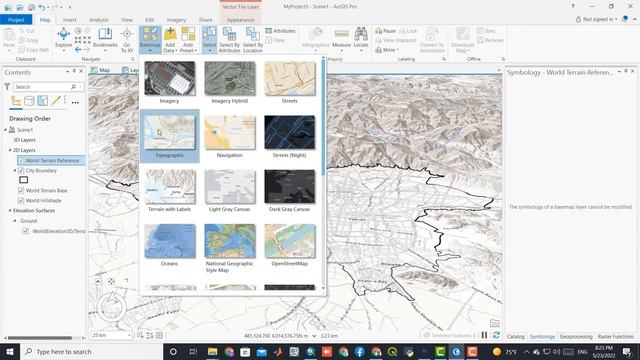
Task: Click the City Boundary symbol swatch
Action: (x=24, y=180)
